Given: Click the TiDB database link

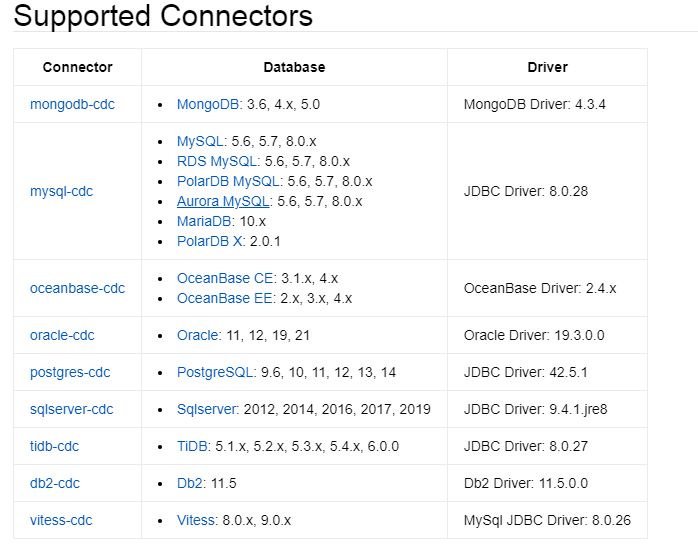Looking at the screenshot, I should pos(193,446).
